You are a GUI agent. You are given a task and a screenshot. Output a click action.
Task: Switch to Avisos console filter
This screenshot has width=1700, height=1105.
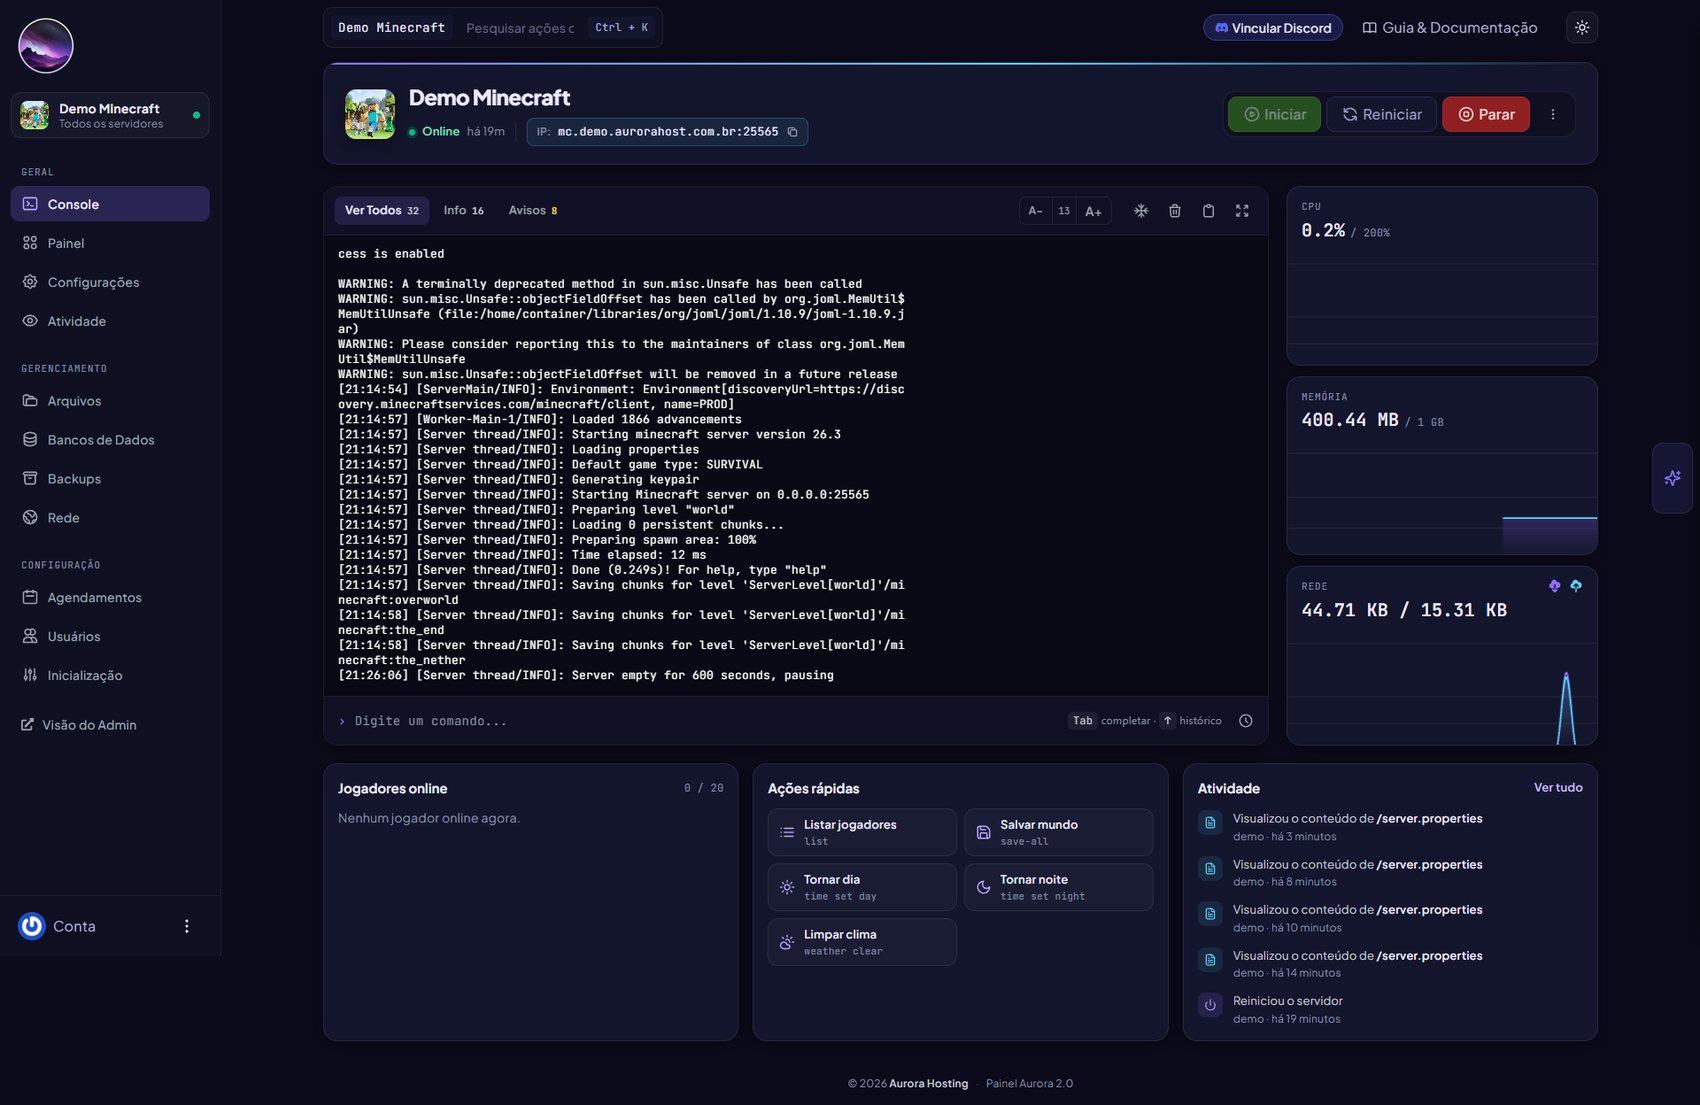point(532,211)
